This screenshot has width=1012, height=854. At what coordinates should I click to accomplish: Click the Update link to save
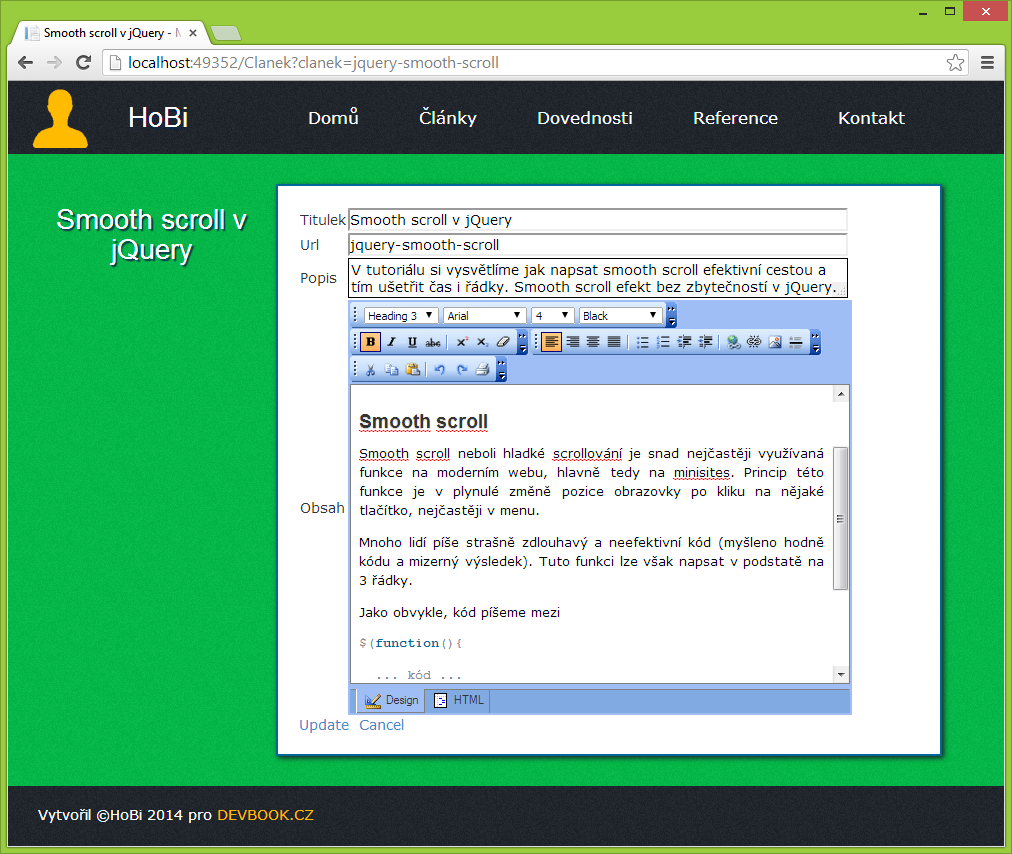(323, 724)
